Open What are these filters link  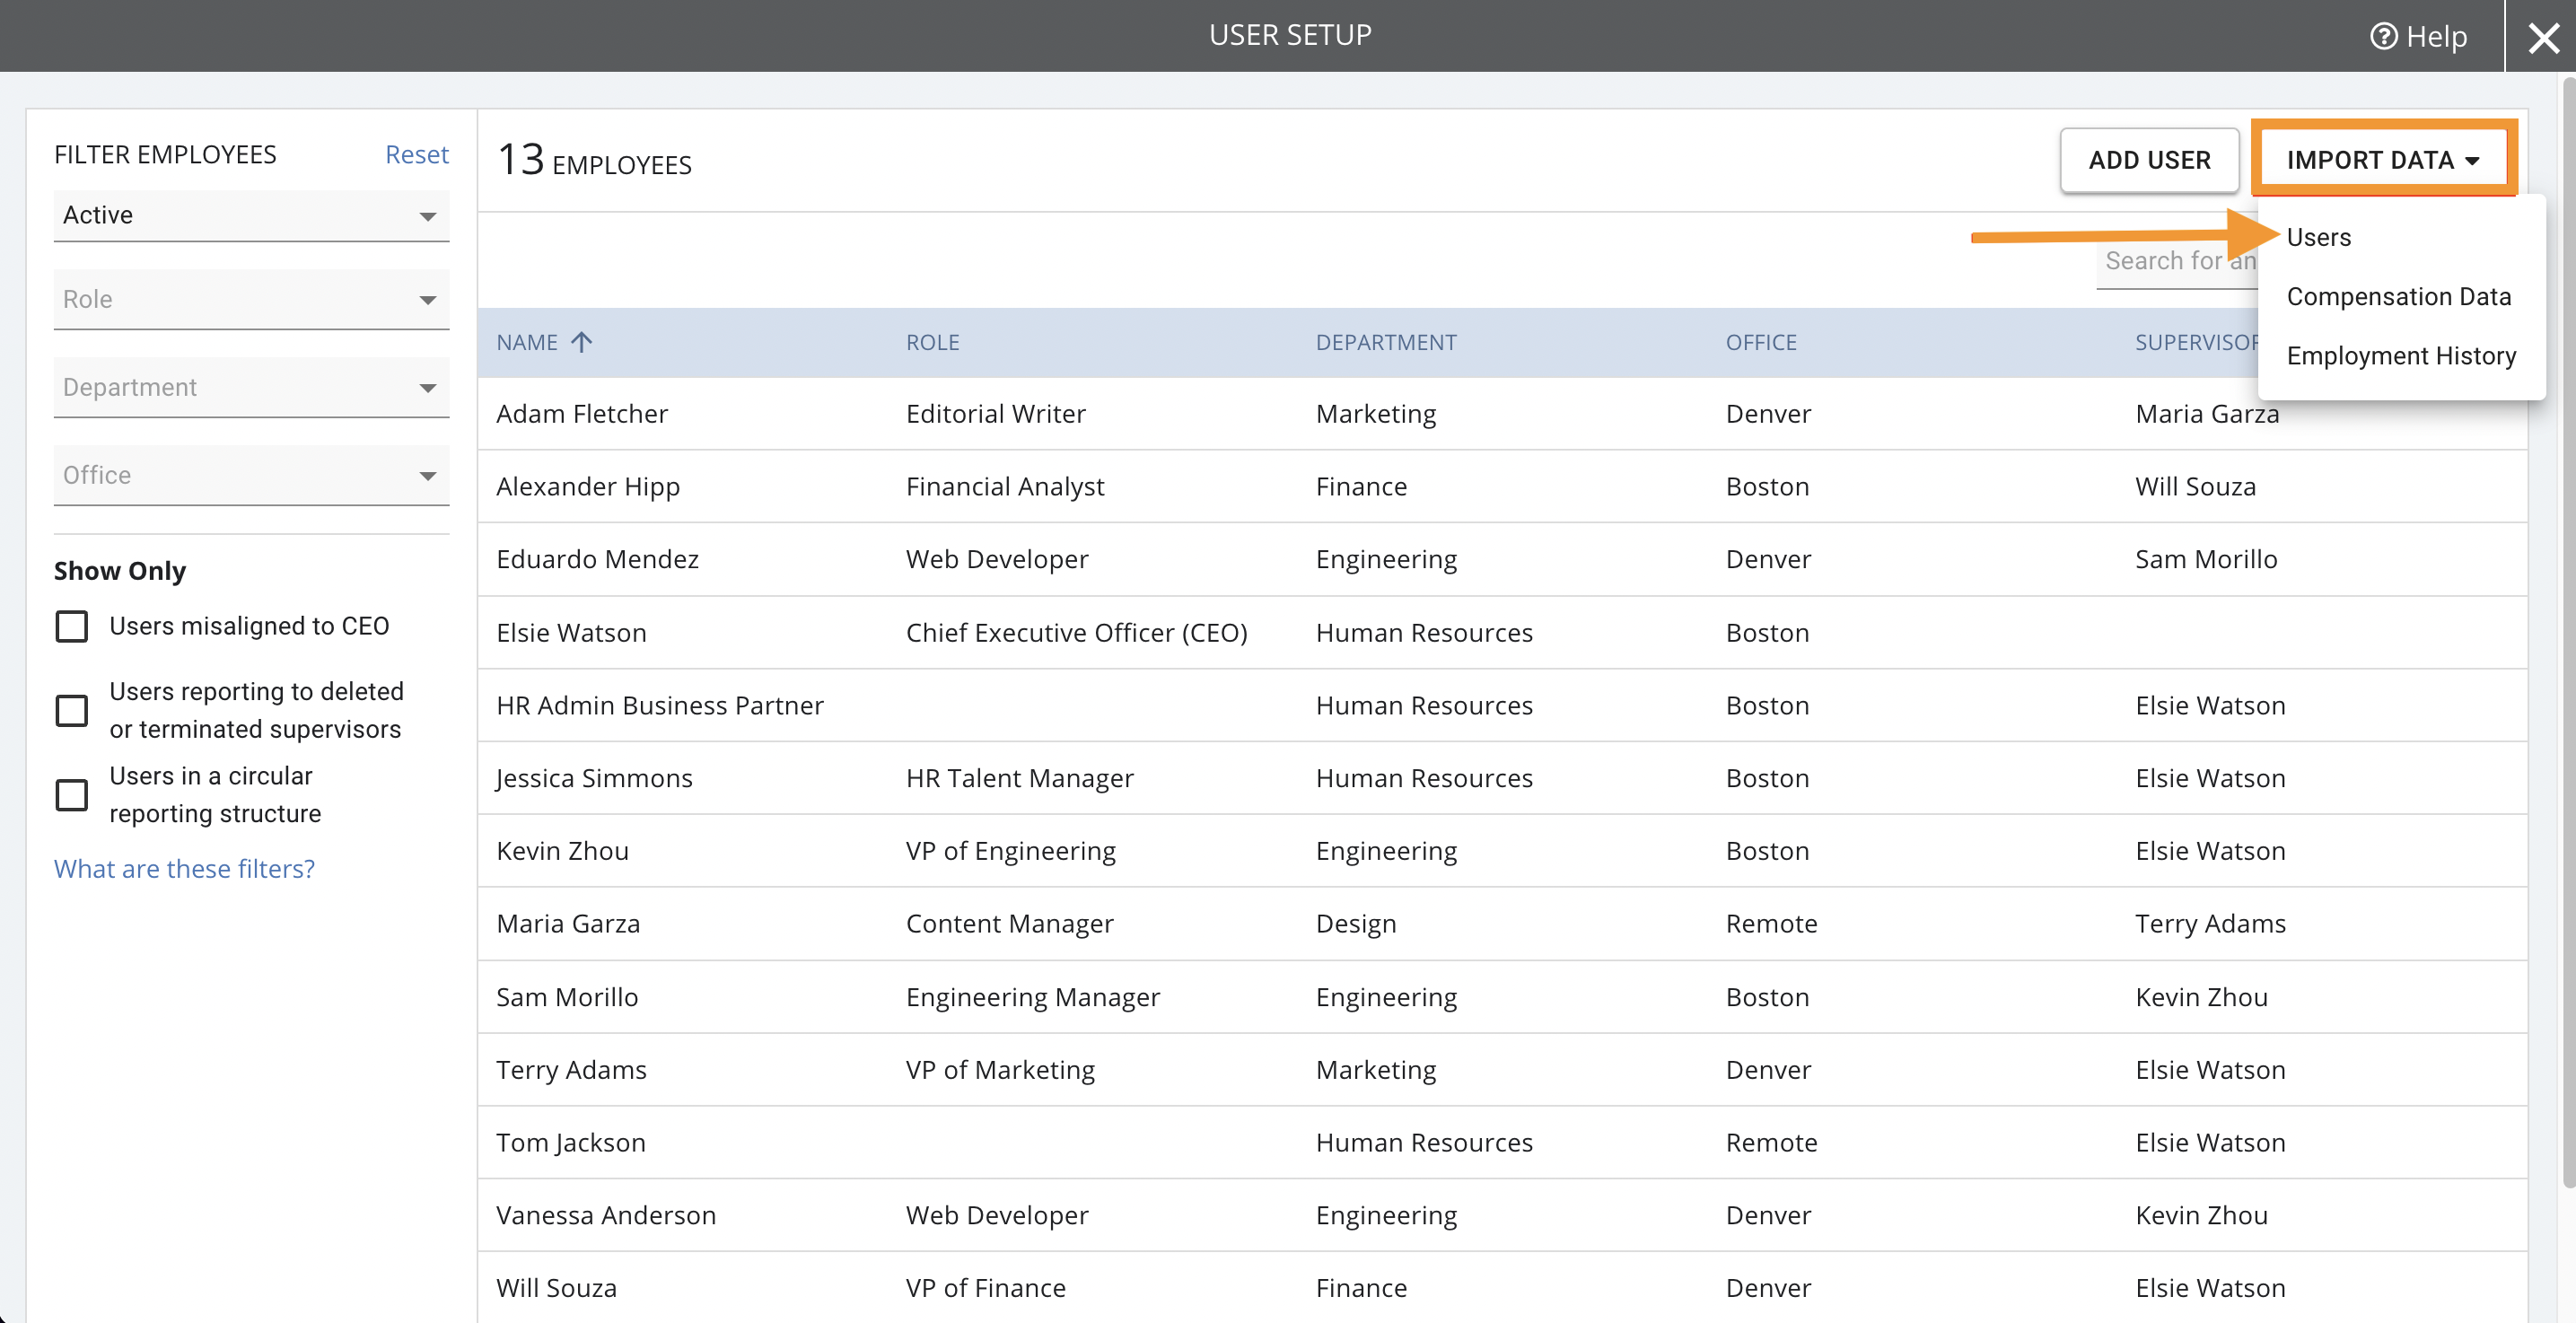click(184, 868)
